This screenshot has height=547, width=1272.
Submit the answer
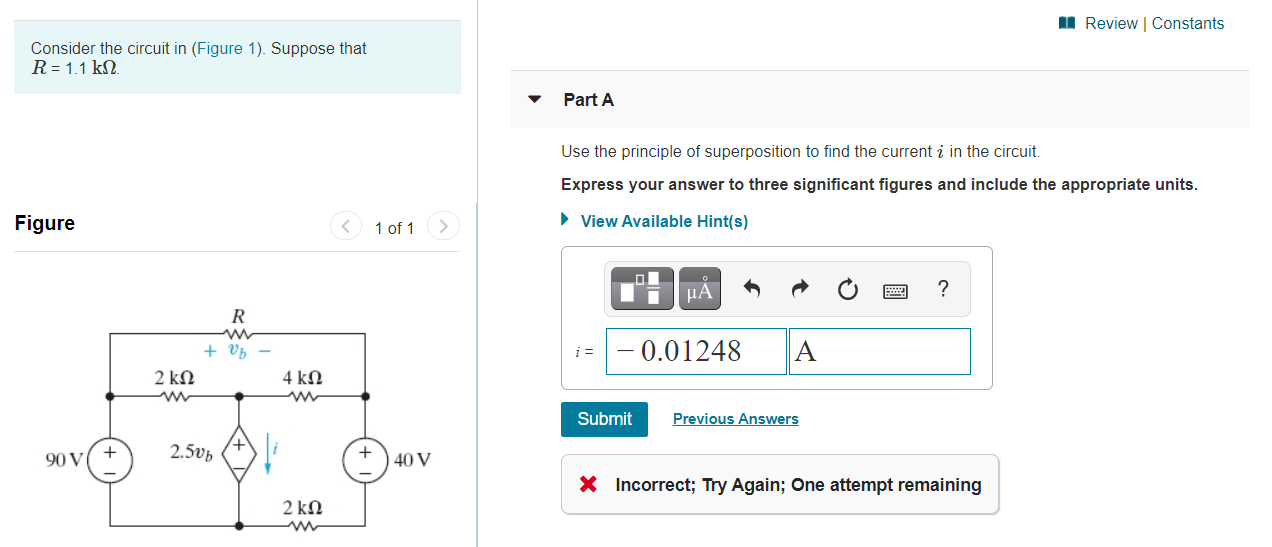tap(604, 419)
